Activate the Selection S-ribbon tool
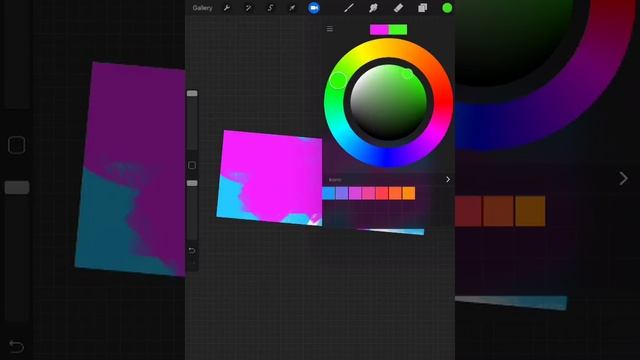The image size is (640, 360). (270, 8)
